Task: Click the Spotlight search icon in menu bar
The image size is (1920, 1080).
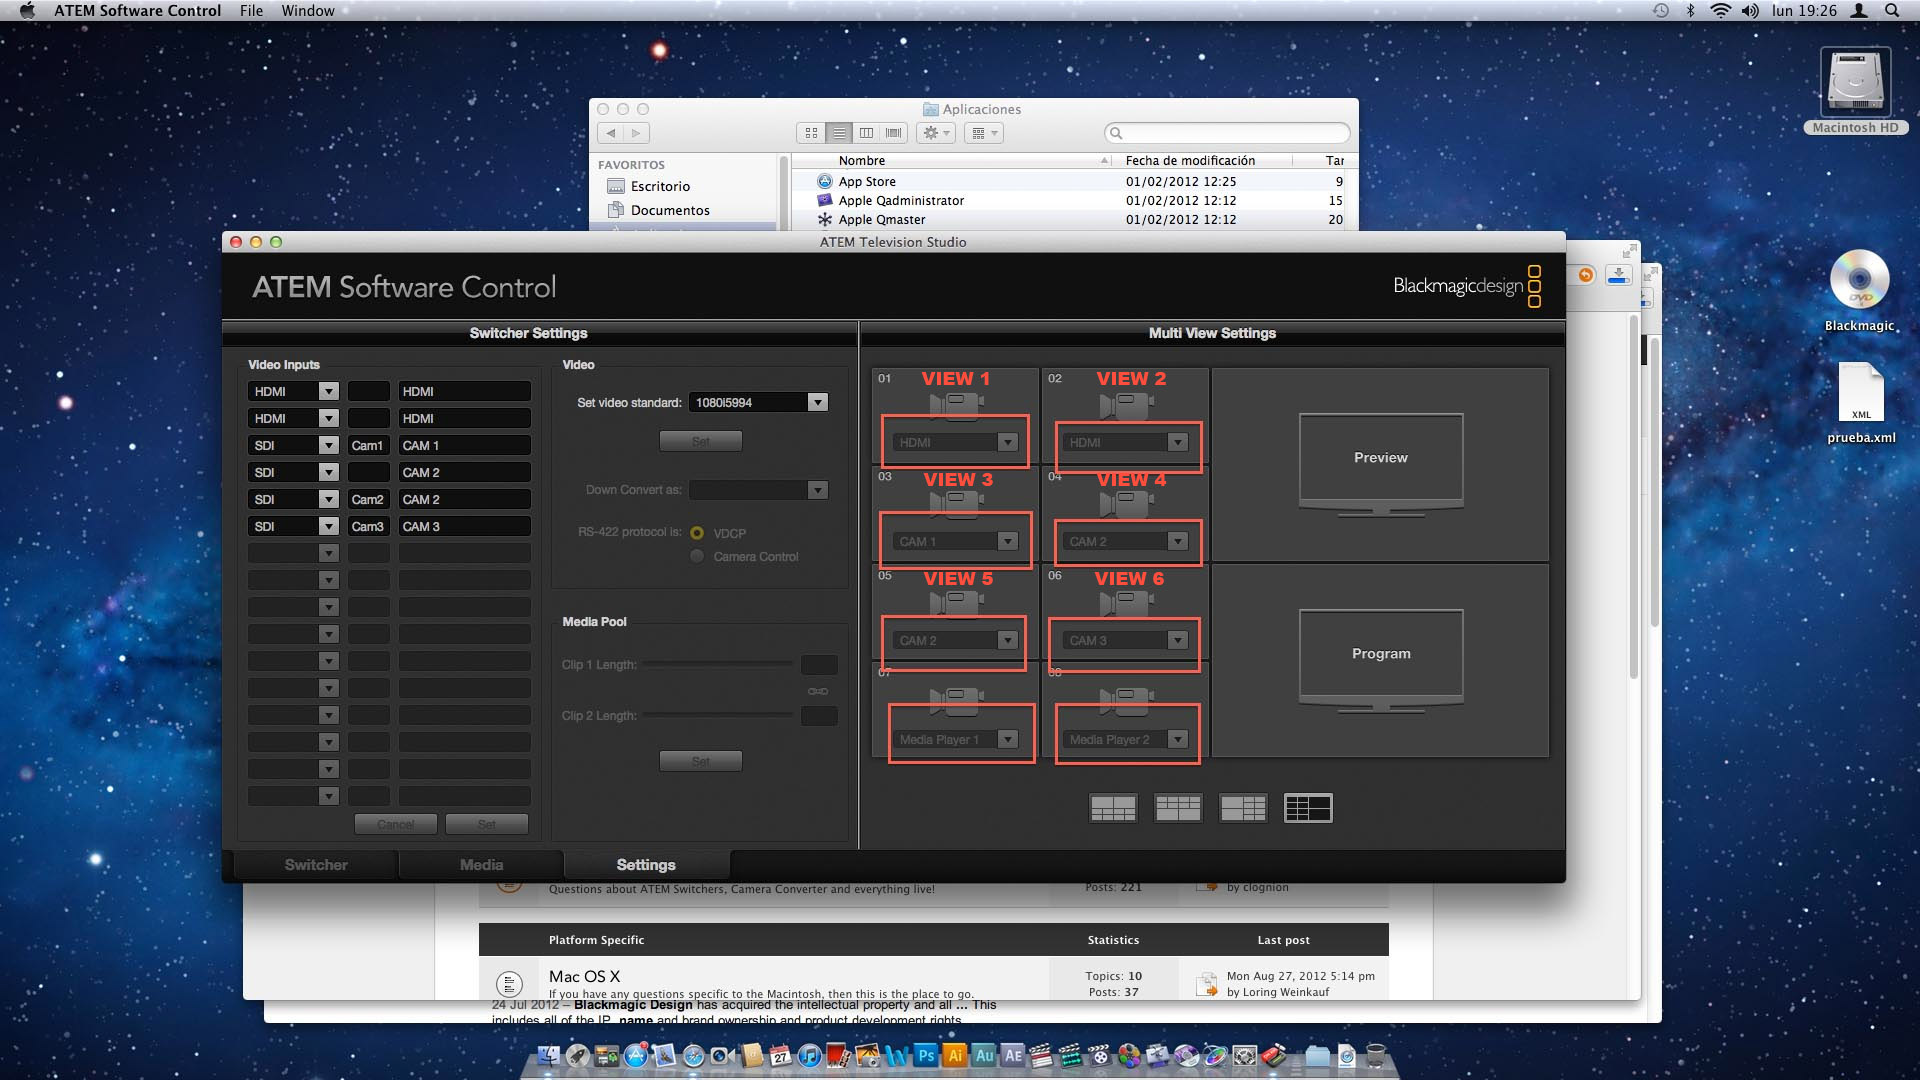Action: (x=1892, y=10)
